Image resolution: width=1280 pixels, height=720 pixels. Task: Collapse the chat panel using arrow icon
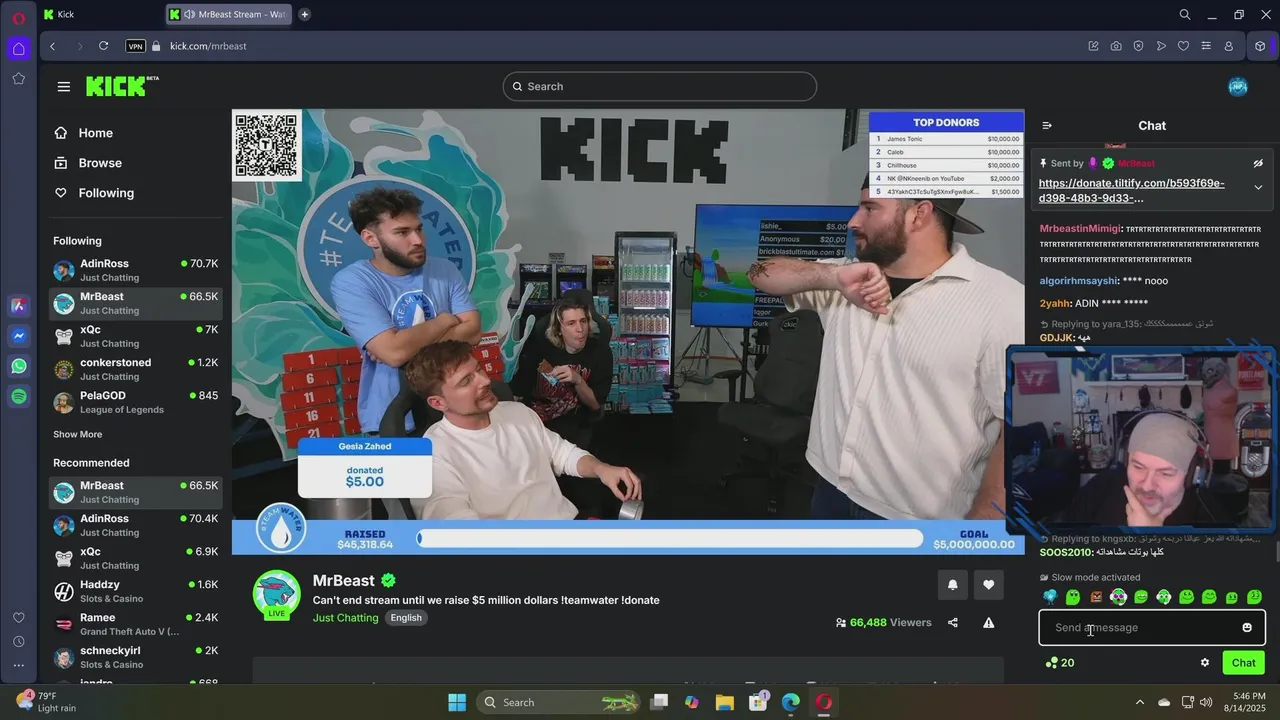pos(1047,126)
